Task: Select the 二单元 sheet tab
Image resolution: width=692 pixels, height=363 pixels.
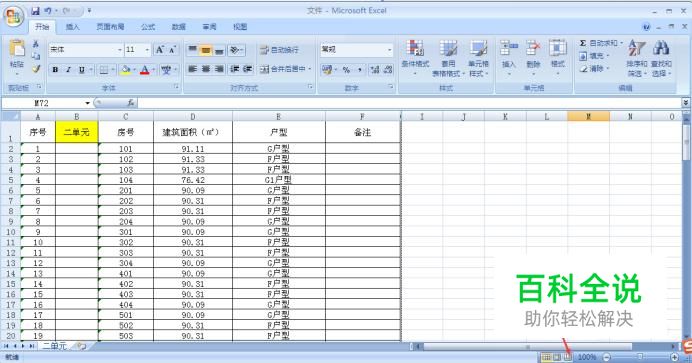Action: tap(54, 346)
